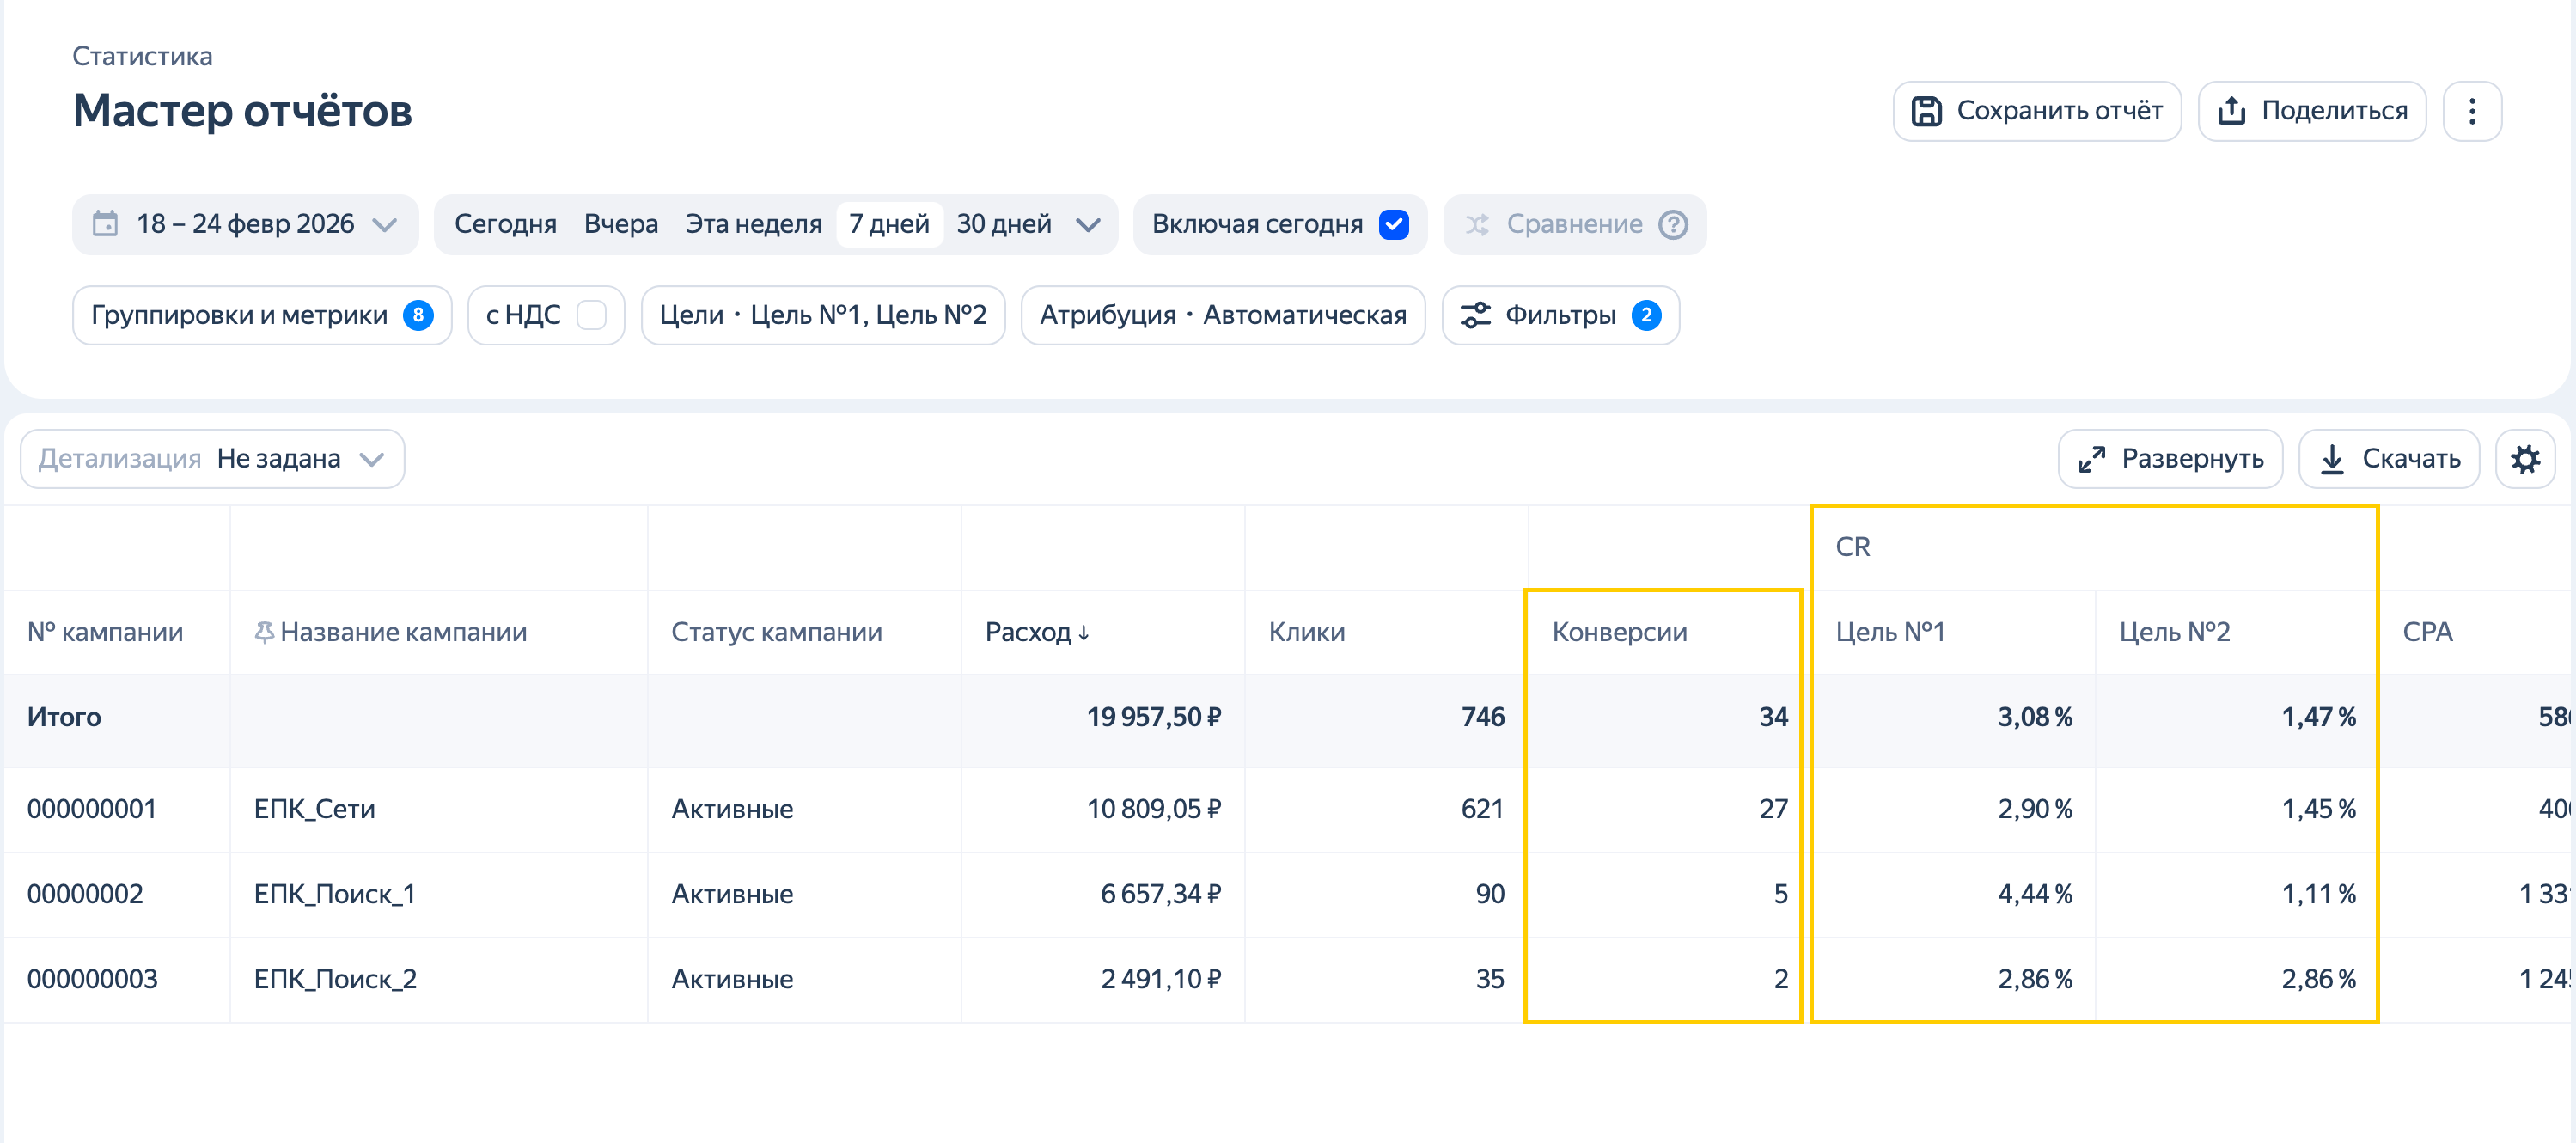Open the Фильтры panel
The image size is (2576, 1143).
tap(1559, 315)
